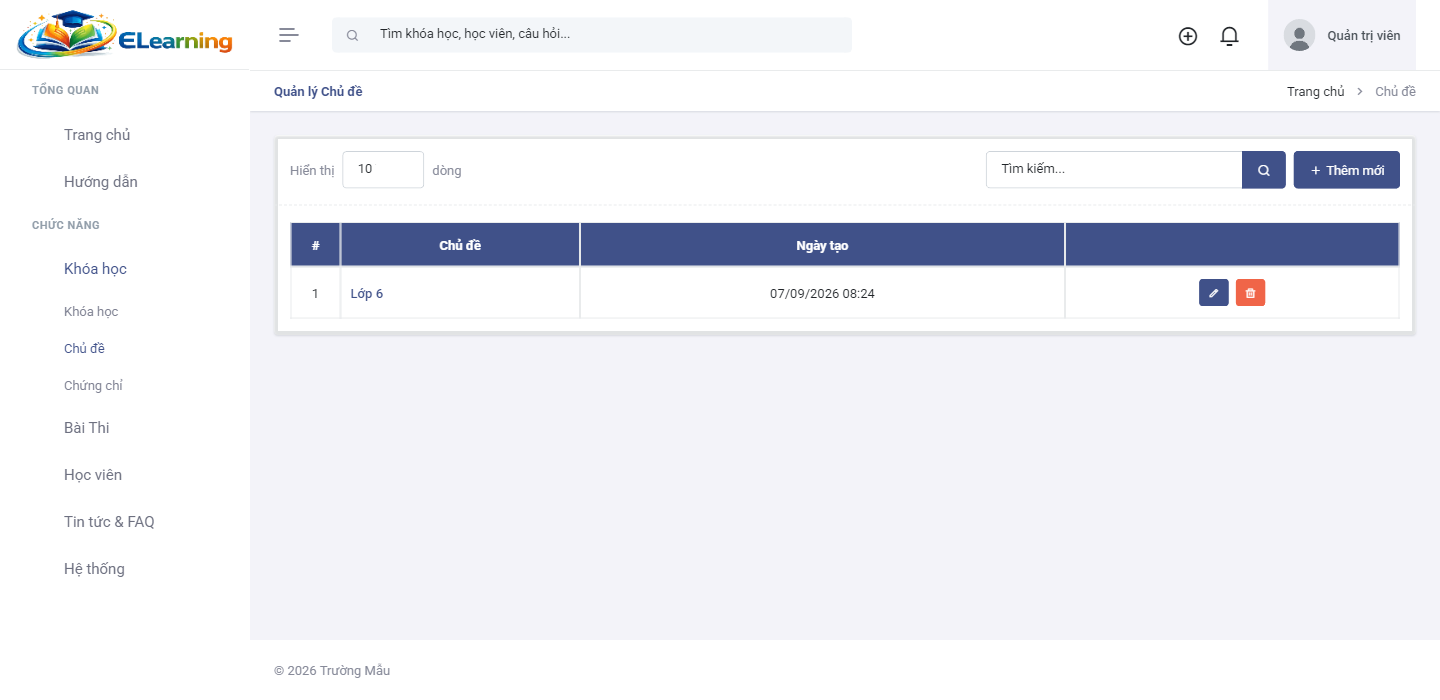1440x700 pixels.
Task: Open the notifications bell icon
Action: tap(1230, 36)
